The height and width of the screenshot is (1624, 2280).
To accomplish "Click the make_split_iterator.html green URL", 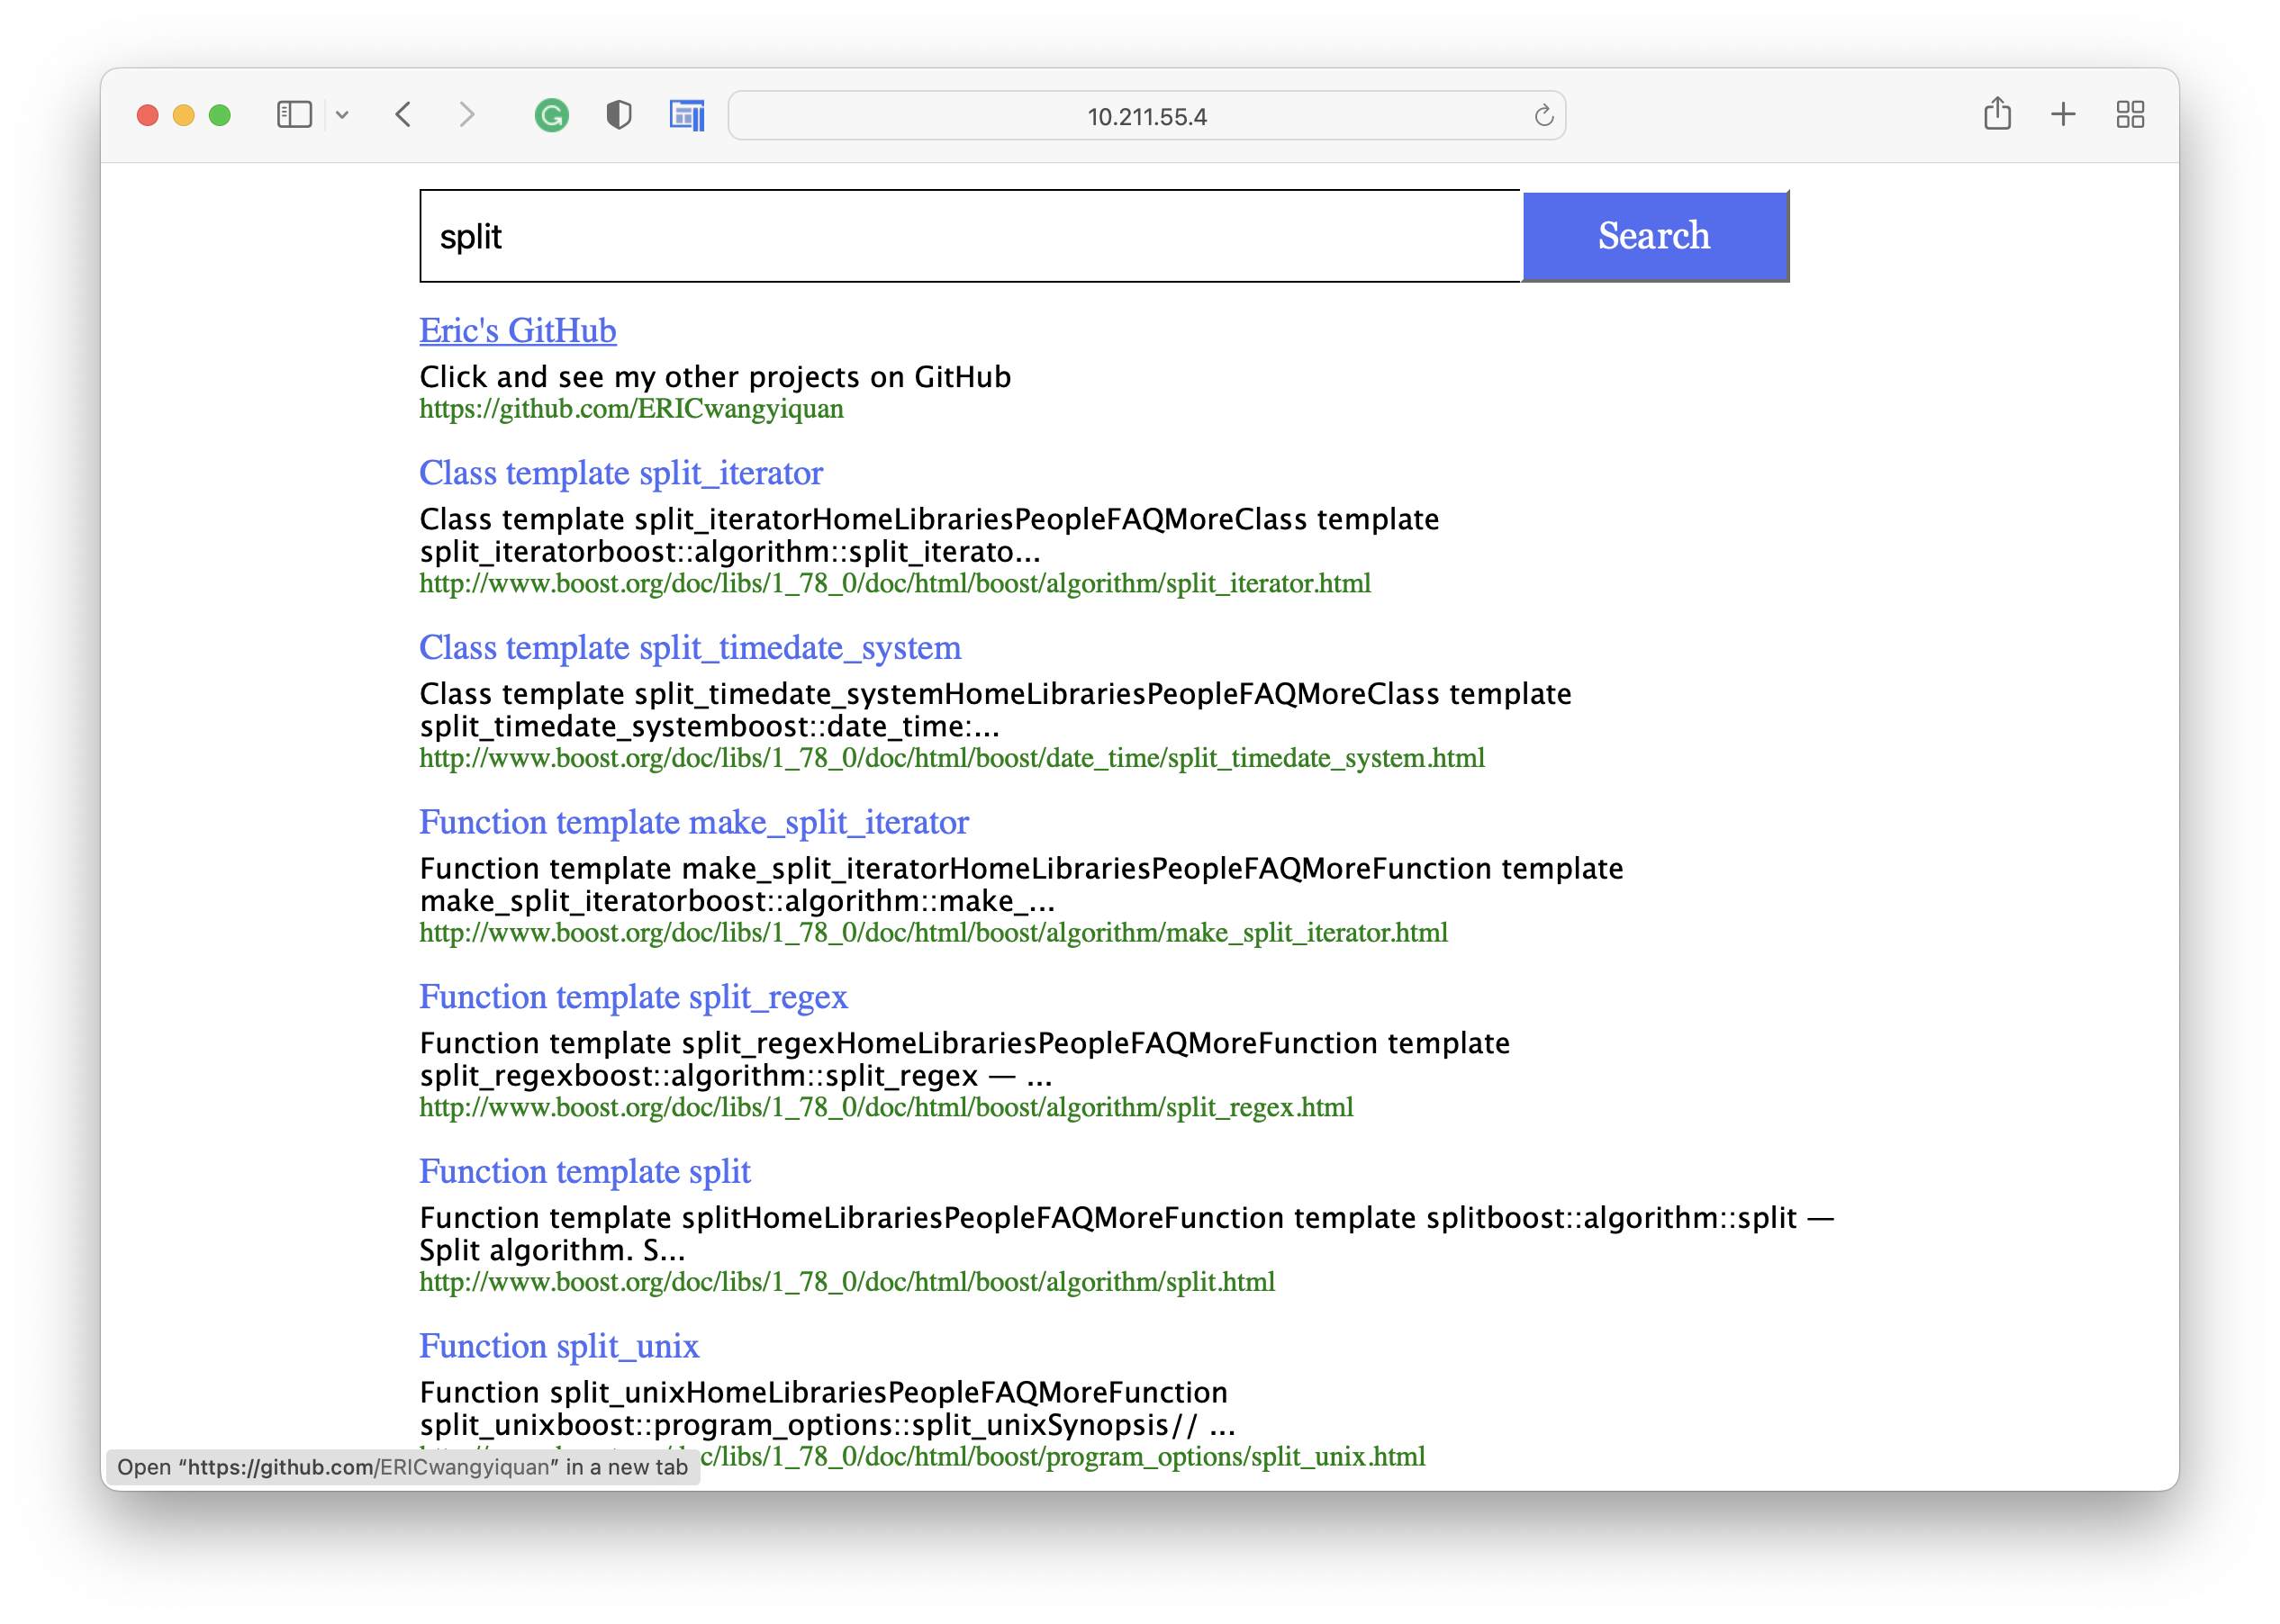I will coord(933,933).
